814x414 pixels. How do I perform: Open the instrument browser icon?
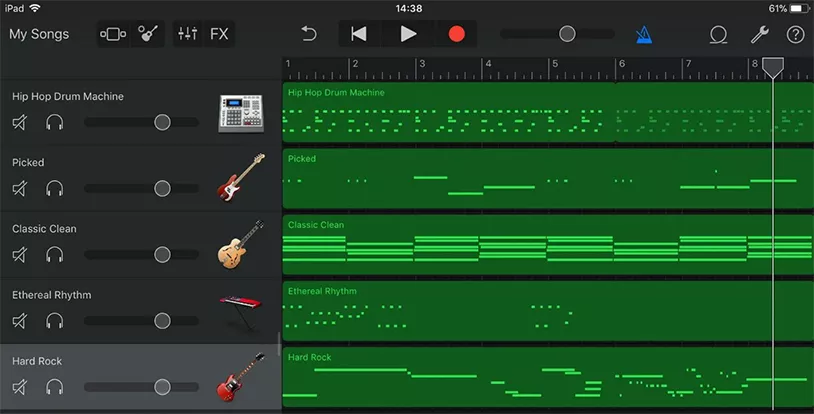pyautogui.click(x=148, y=34)
